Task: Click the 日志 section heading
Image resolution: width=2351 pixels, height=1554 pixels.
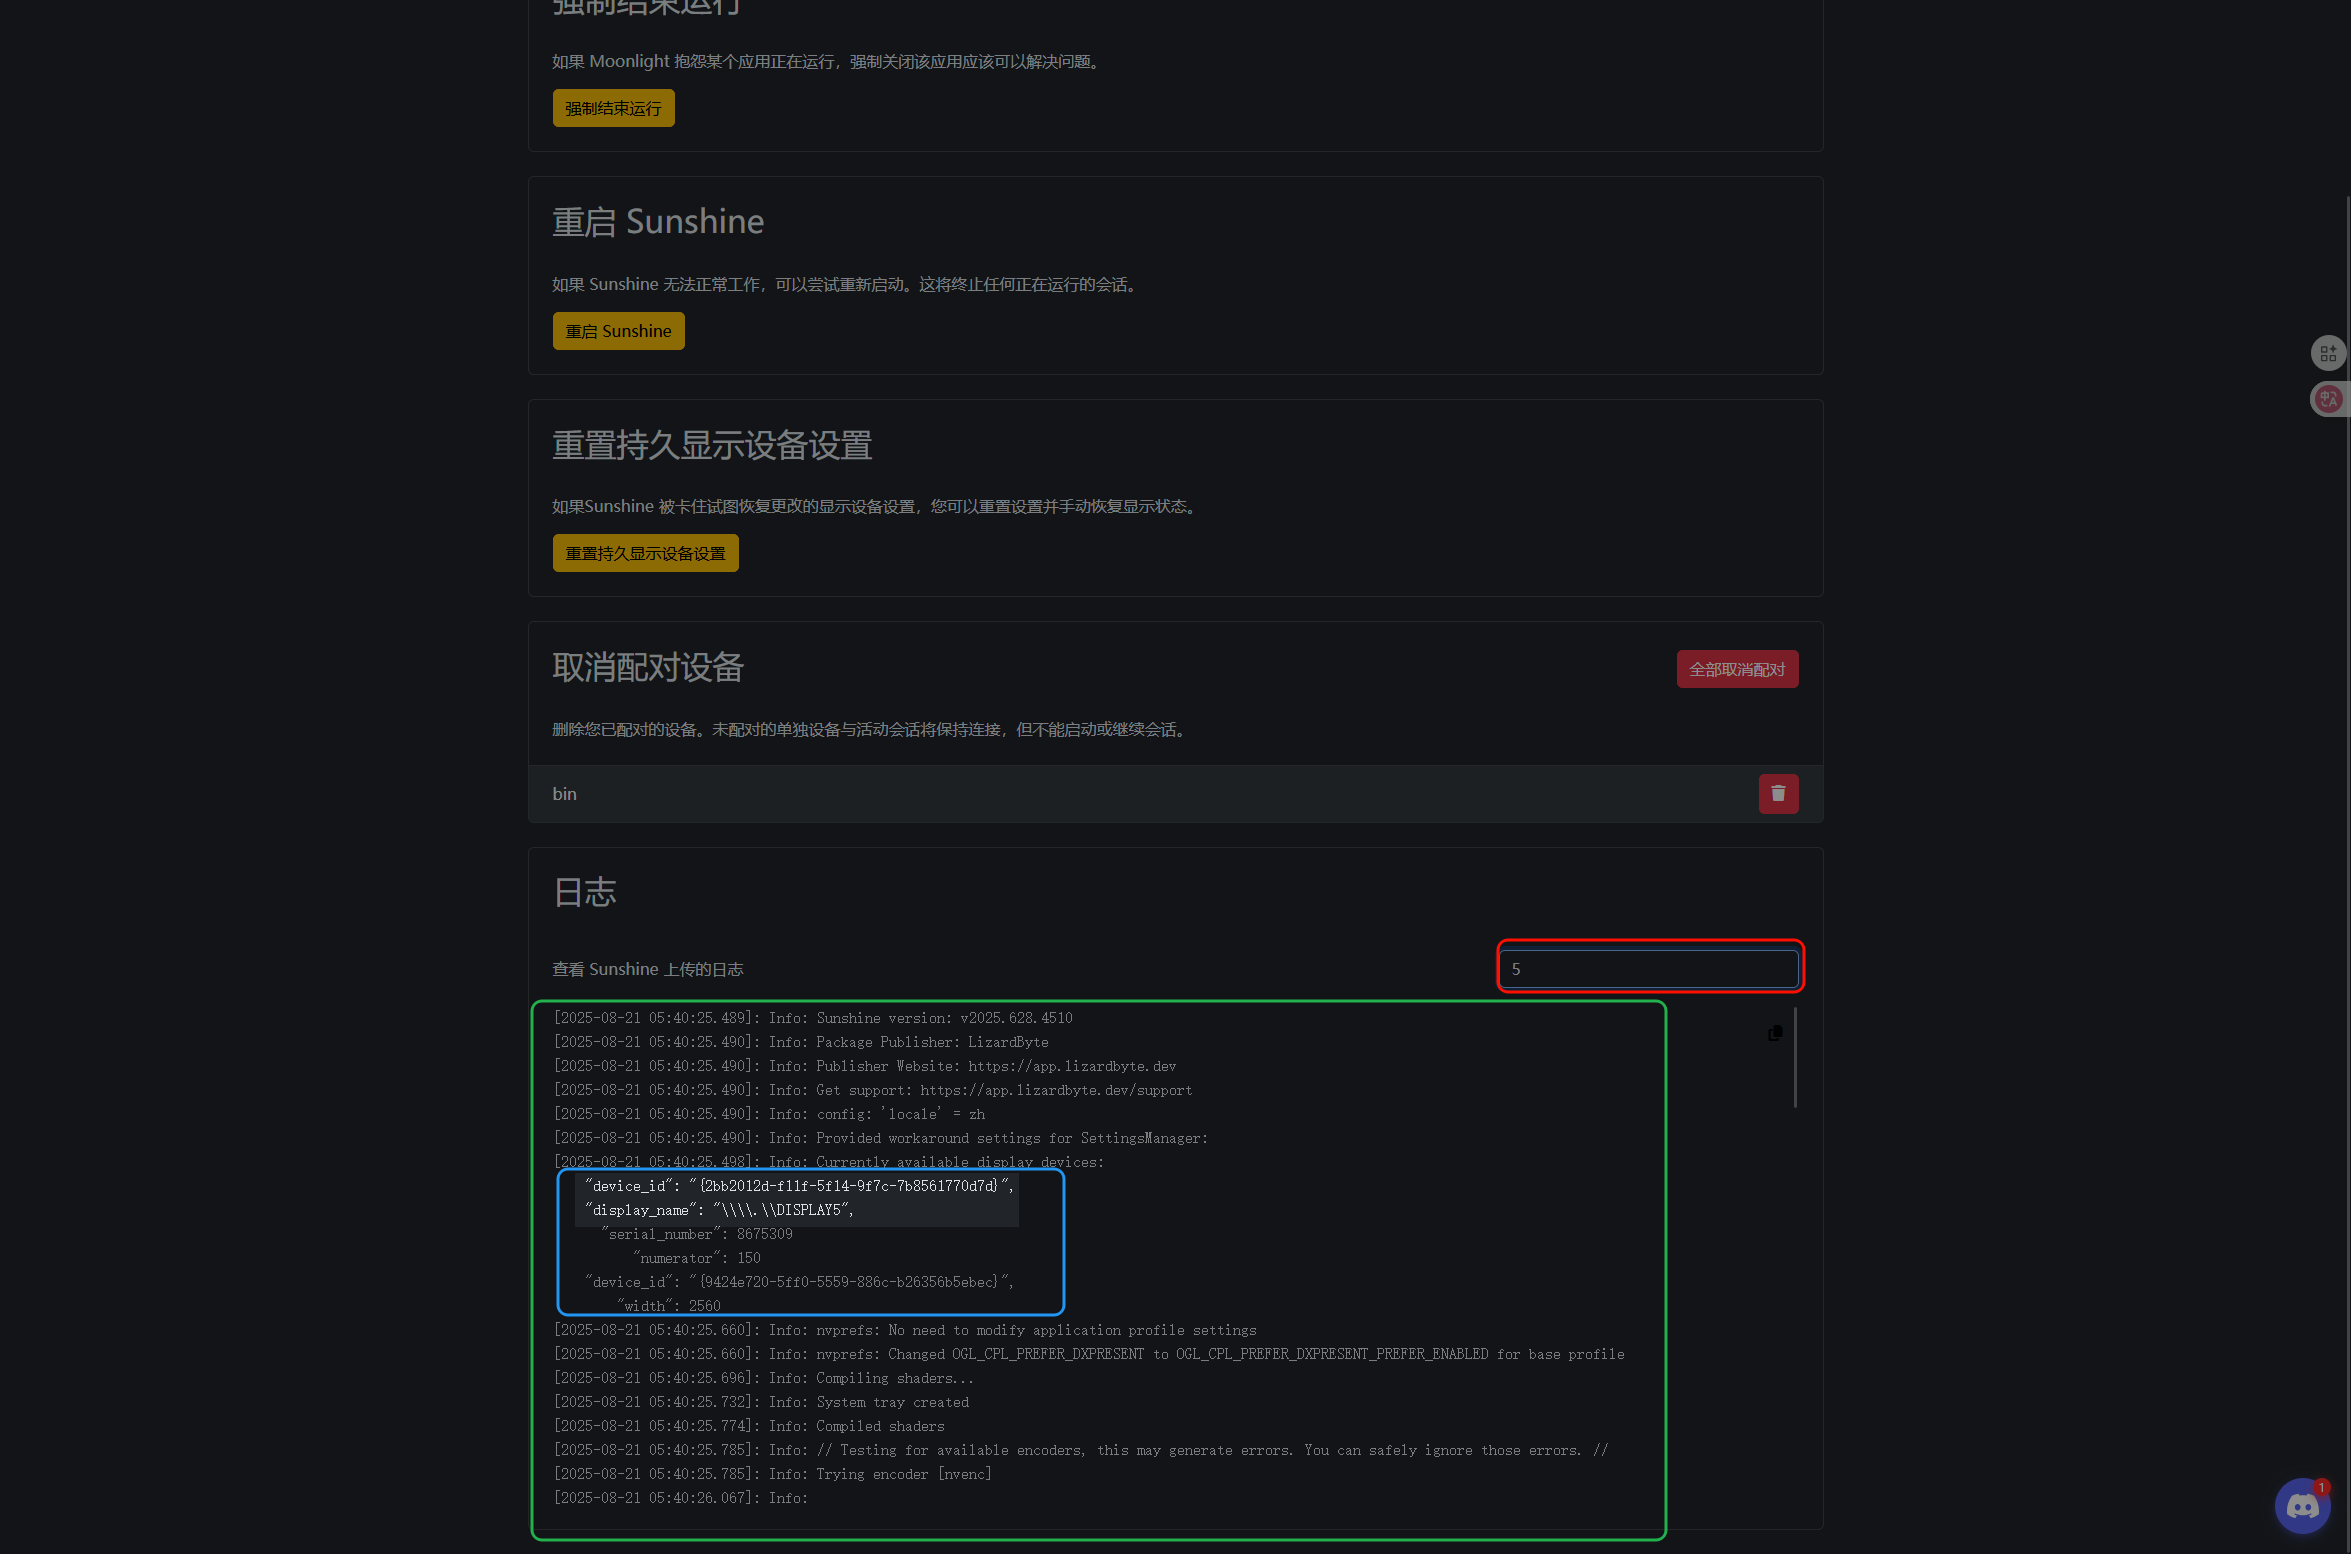Action: (584, 892)
